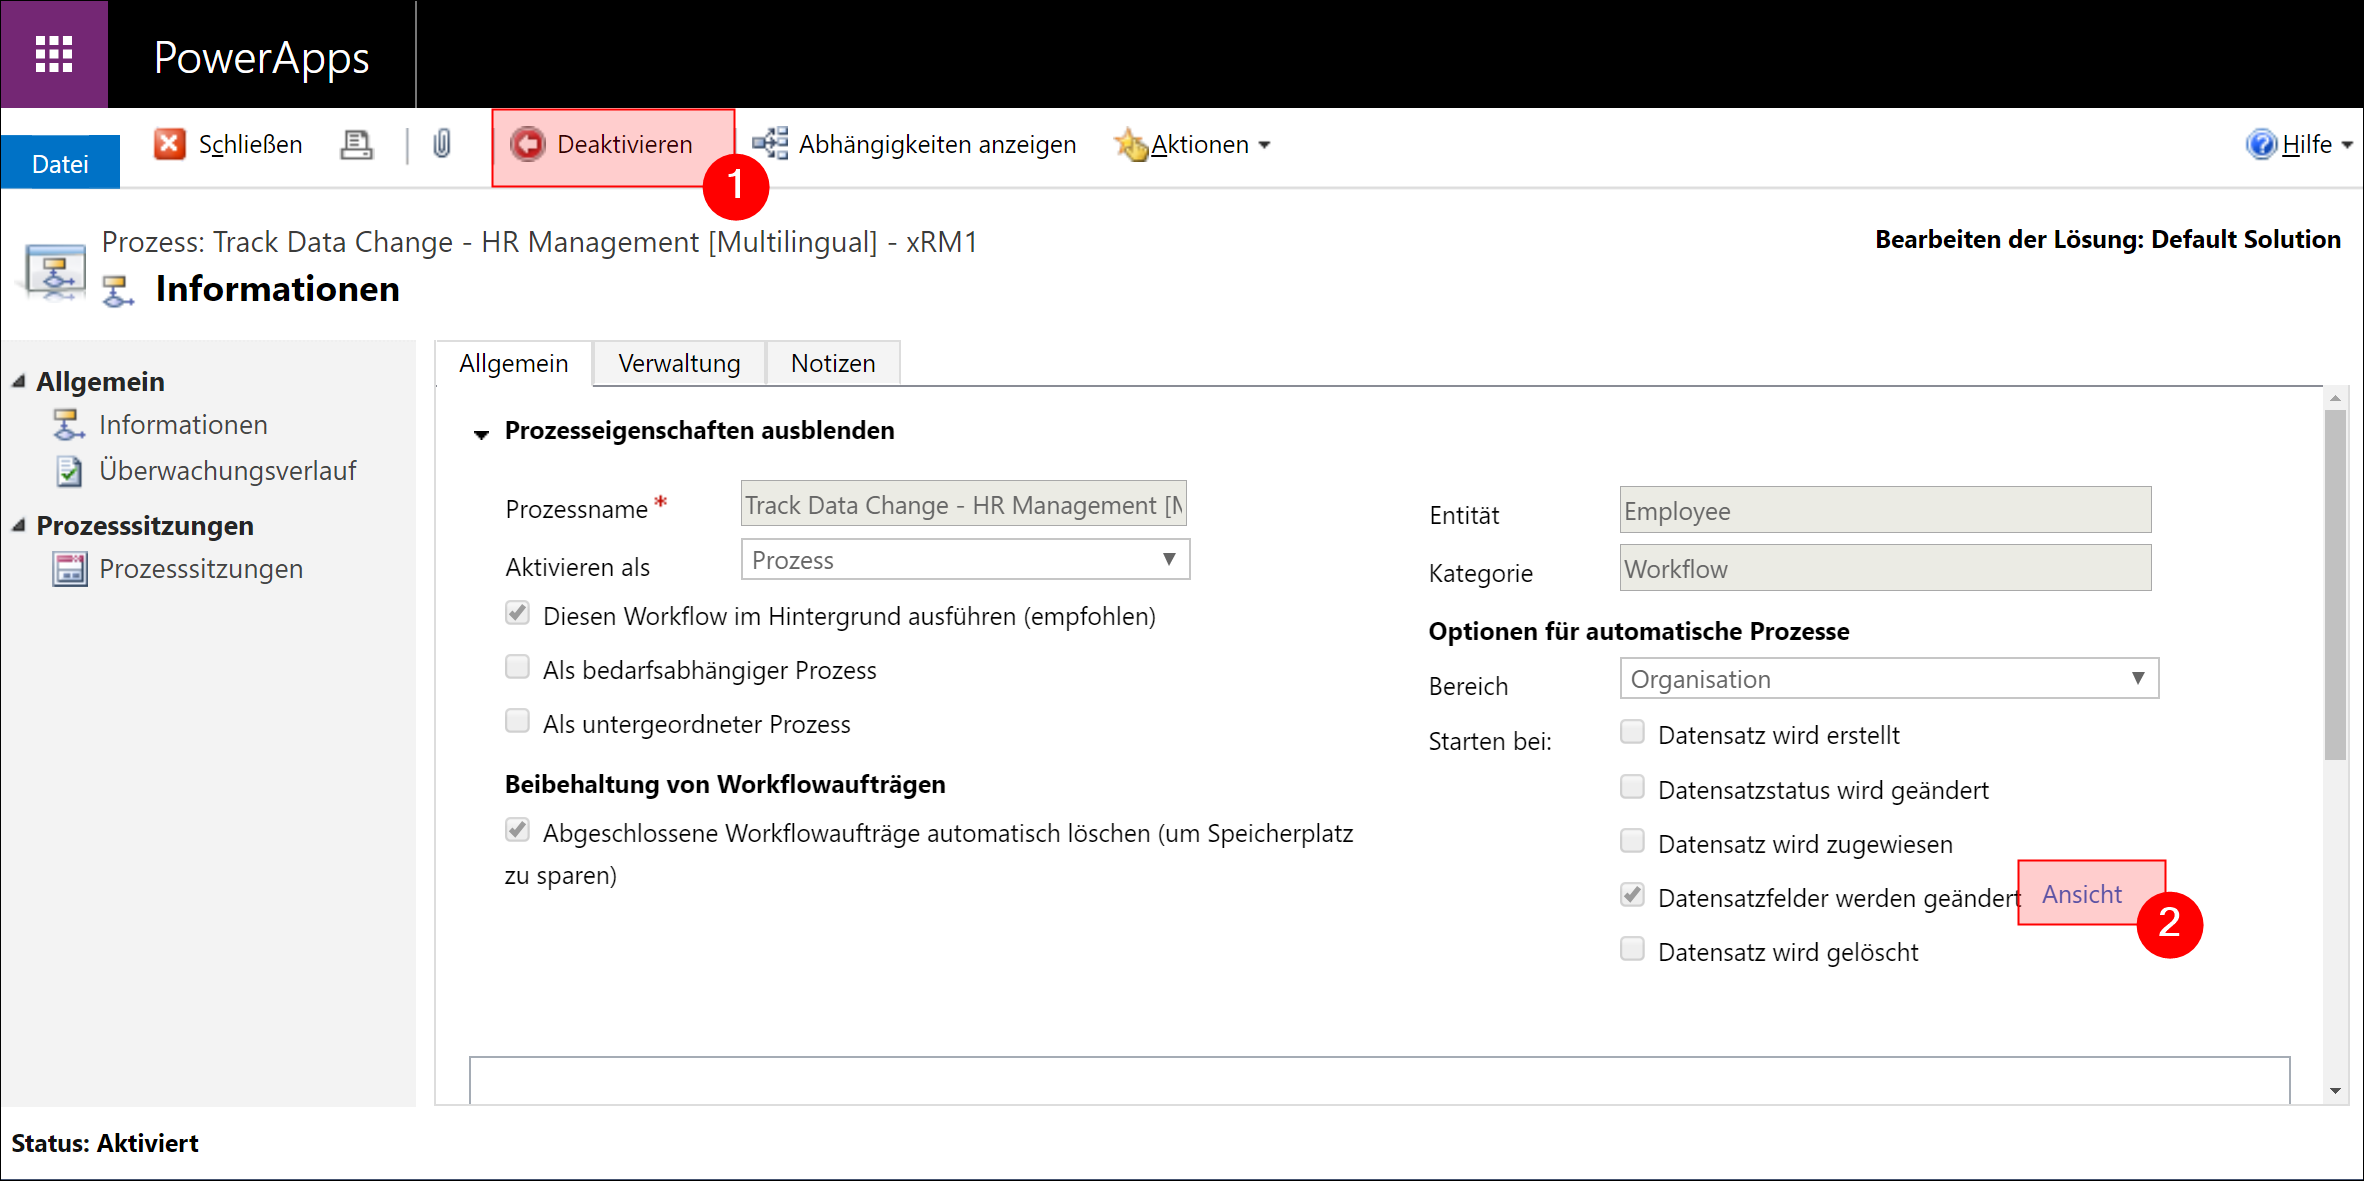This screenshot has width=2364, height=1181.
Task: Click the print/save toolbar icon
Action: pos(356,145)
